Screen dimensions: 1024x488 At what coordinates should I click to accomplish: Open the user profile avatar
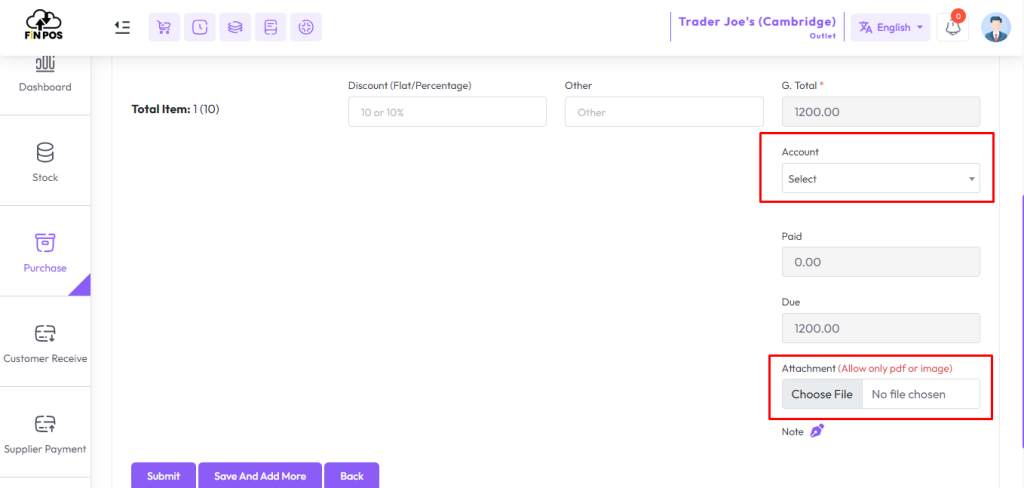[996, 27]
